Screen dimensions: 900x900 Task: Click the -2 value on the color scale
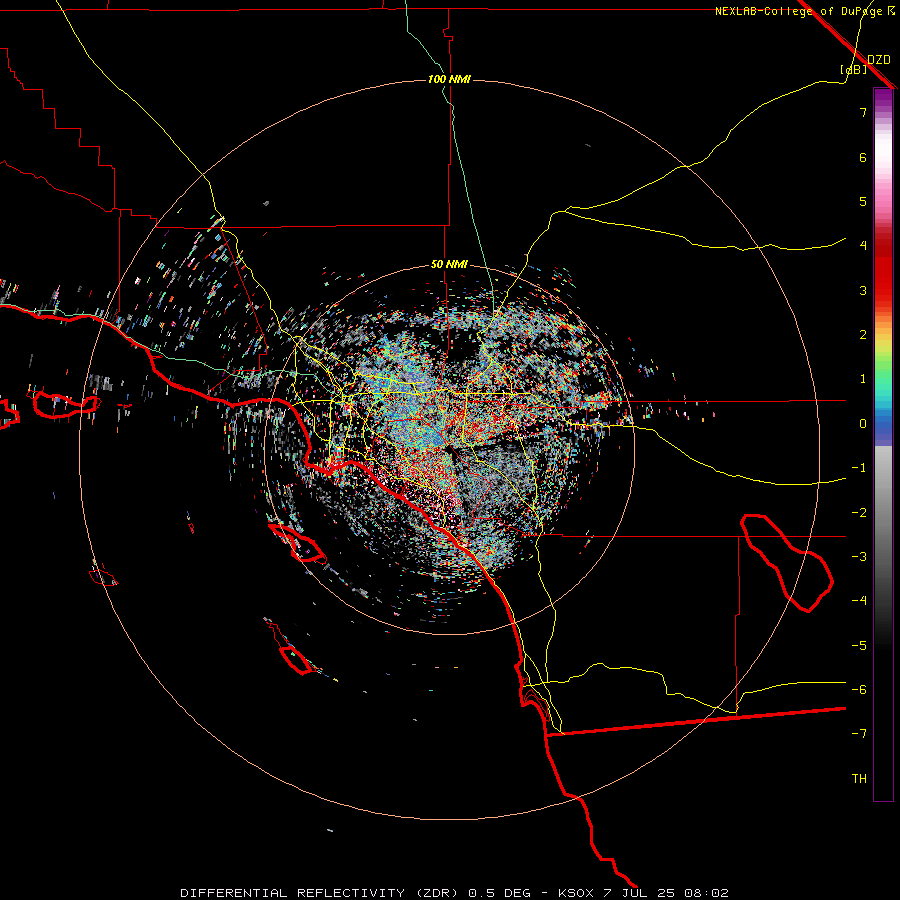859,513
